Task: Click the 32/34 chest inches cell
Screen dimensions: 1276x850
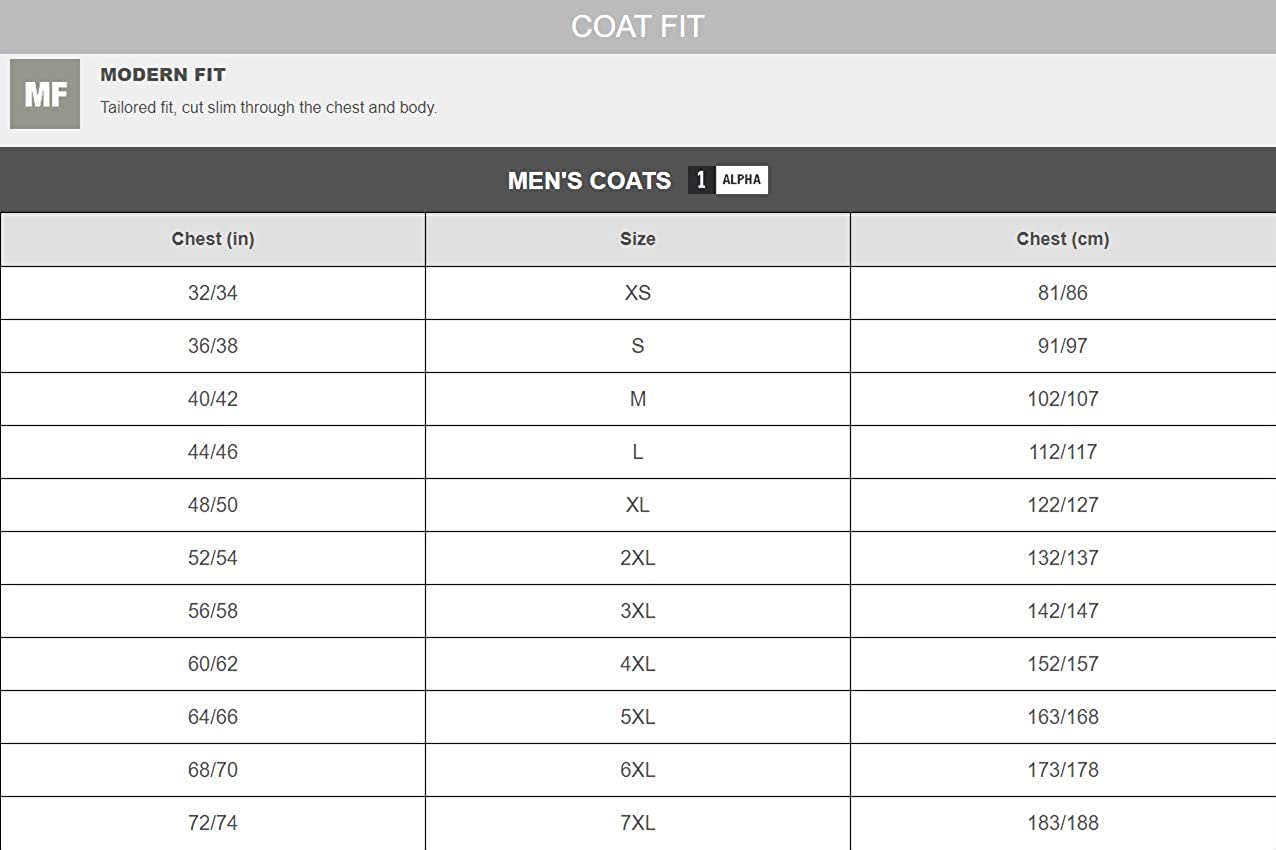Action: coord(213,293)
